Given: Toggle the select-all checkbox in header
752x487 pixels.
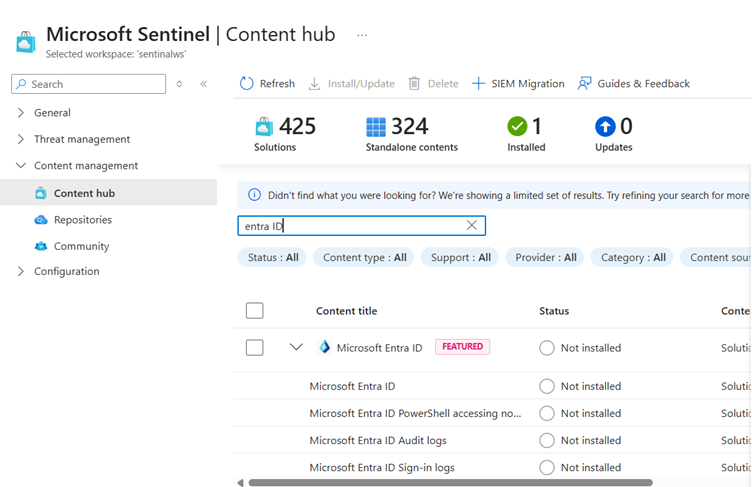Looking at the screenshot, I should [x=255, y=311].
